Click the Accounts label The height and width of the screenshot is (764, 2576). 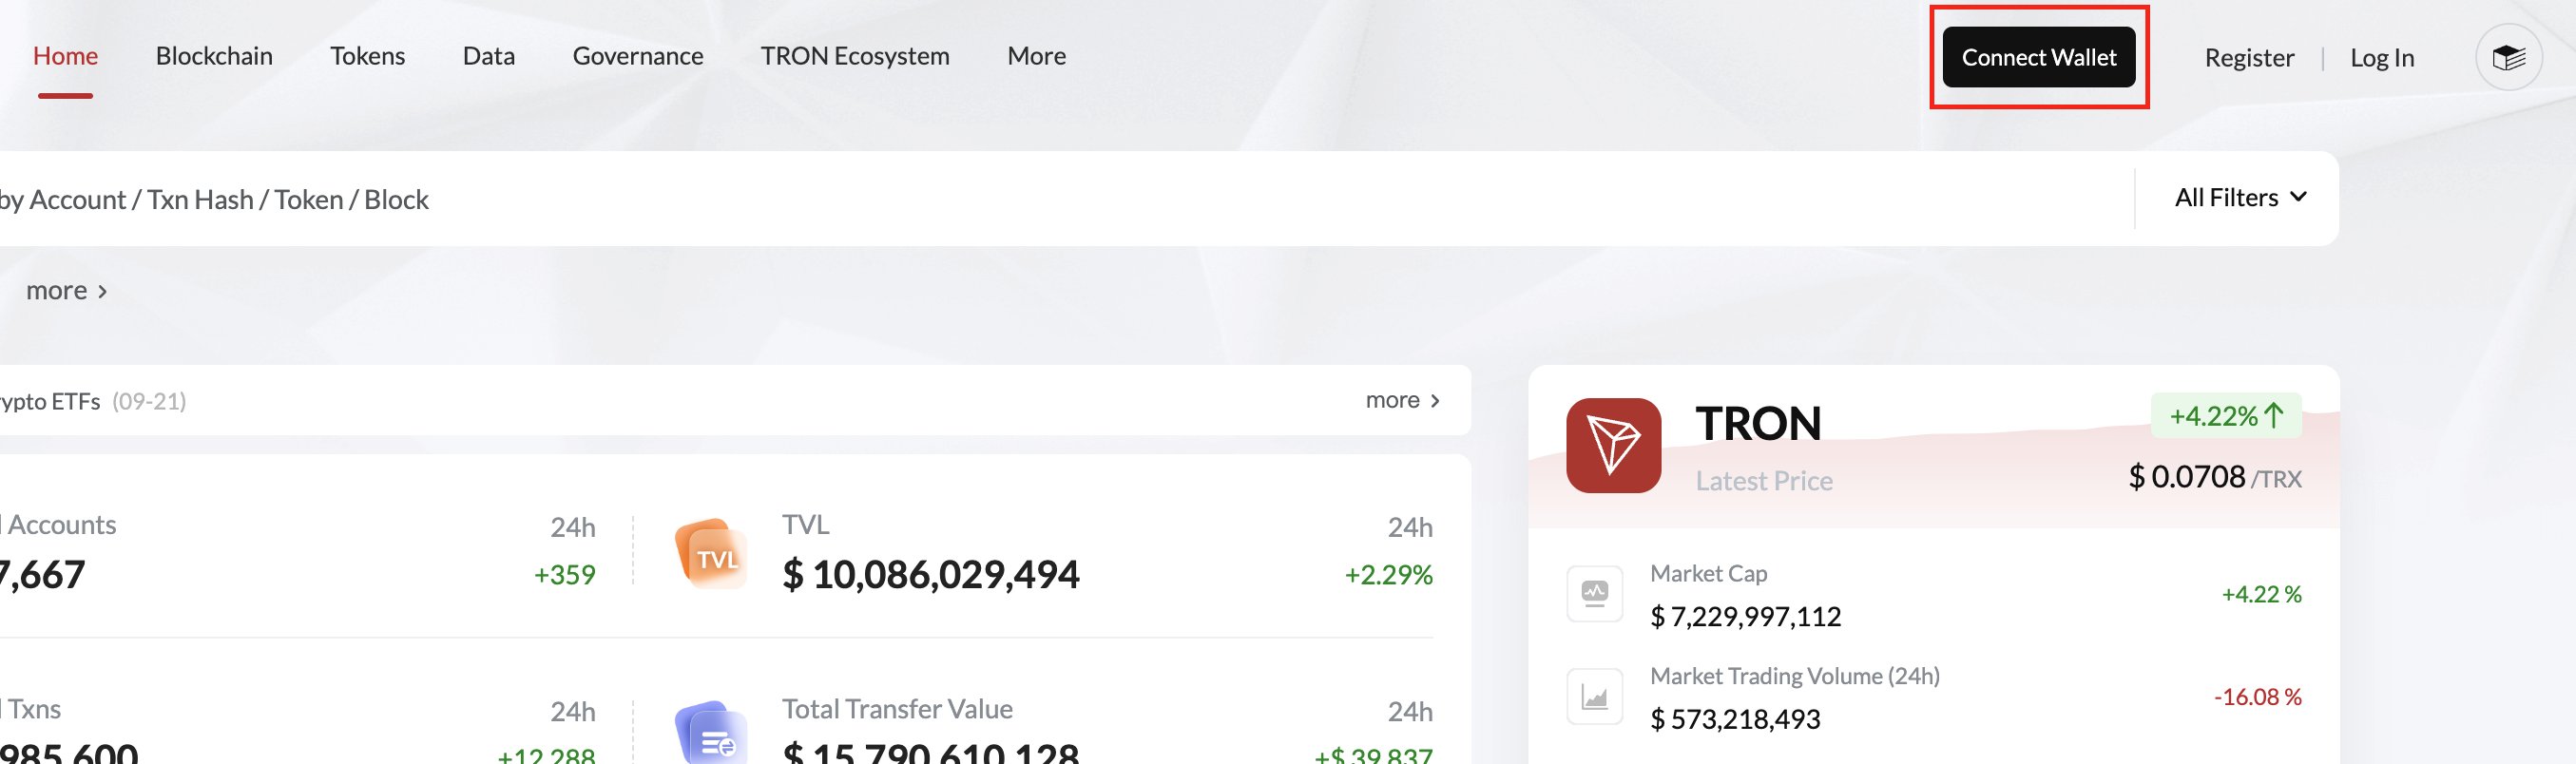62,525
